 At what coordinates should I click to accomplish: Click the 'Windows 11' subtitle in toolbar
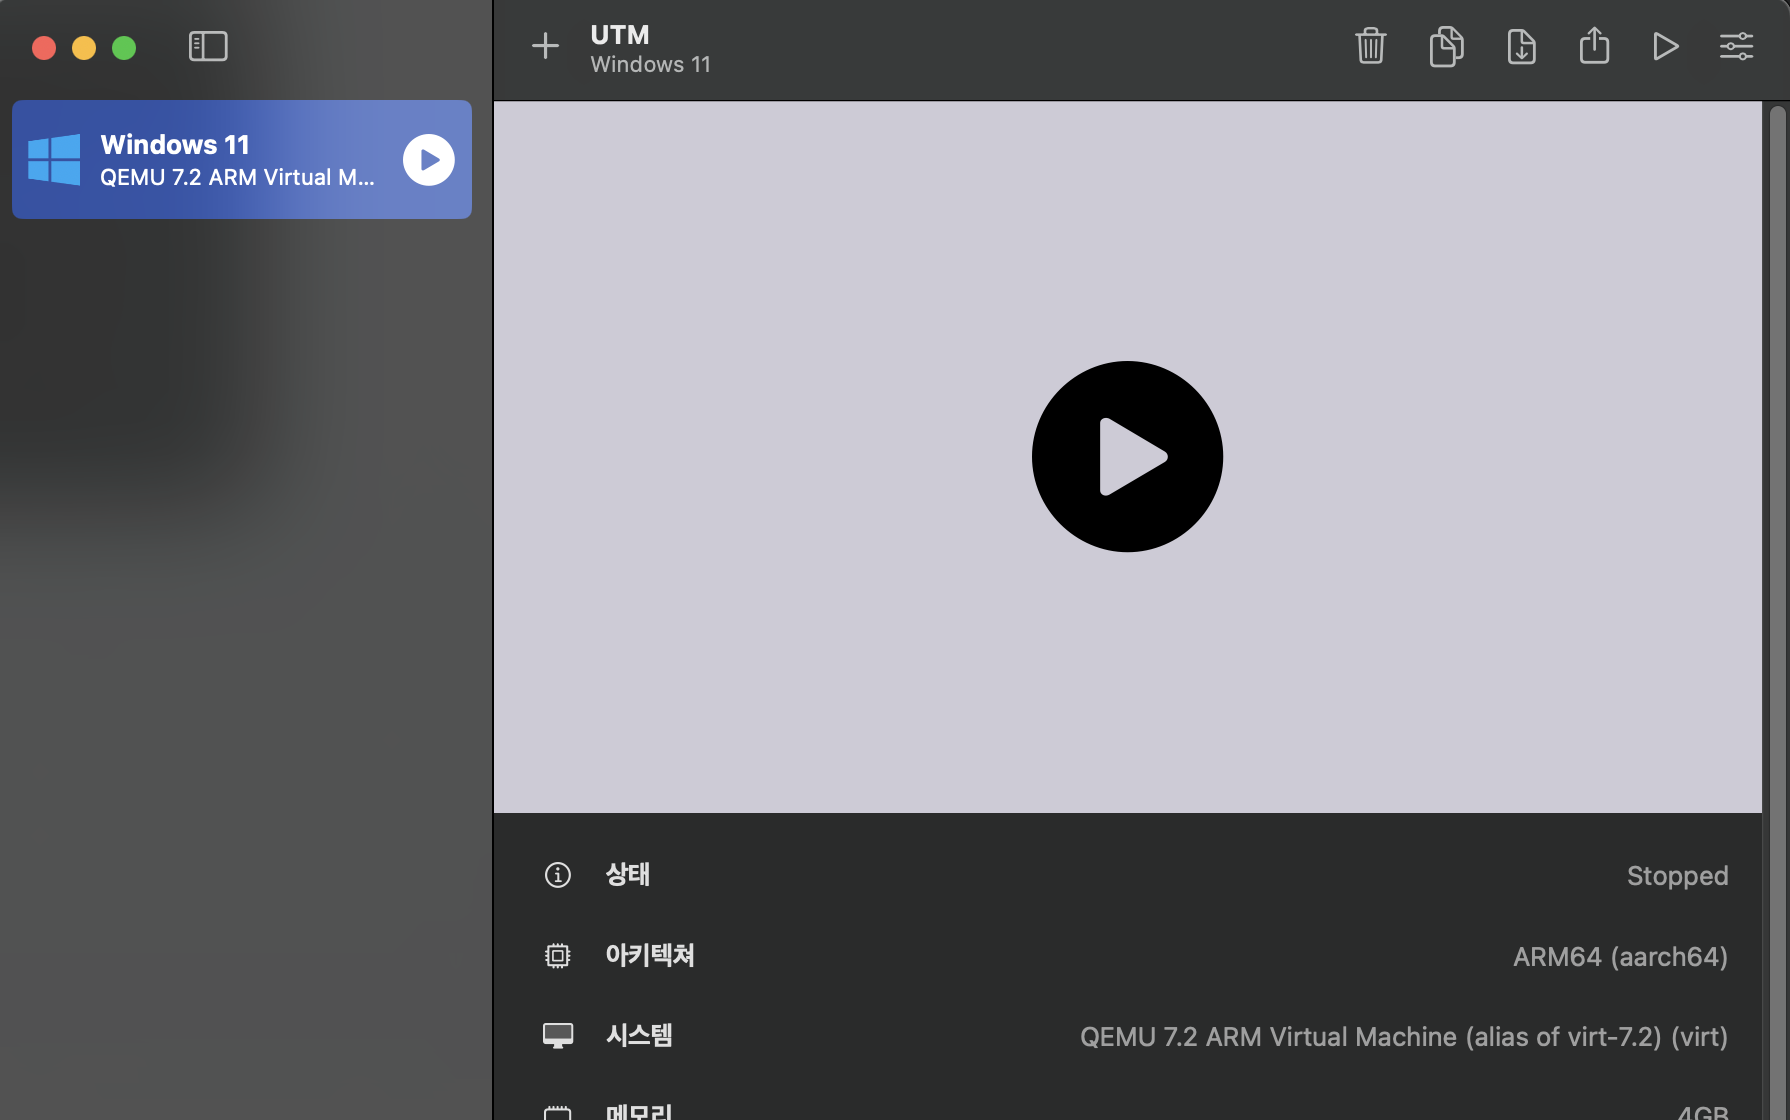[650, 65]
